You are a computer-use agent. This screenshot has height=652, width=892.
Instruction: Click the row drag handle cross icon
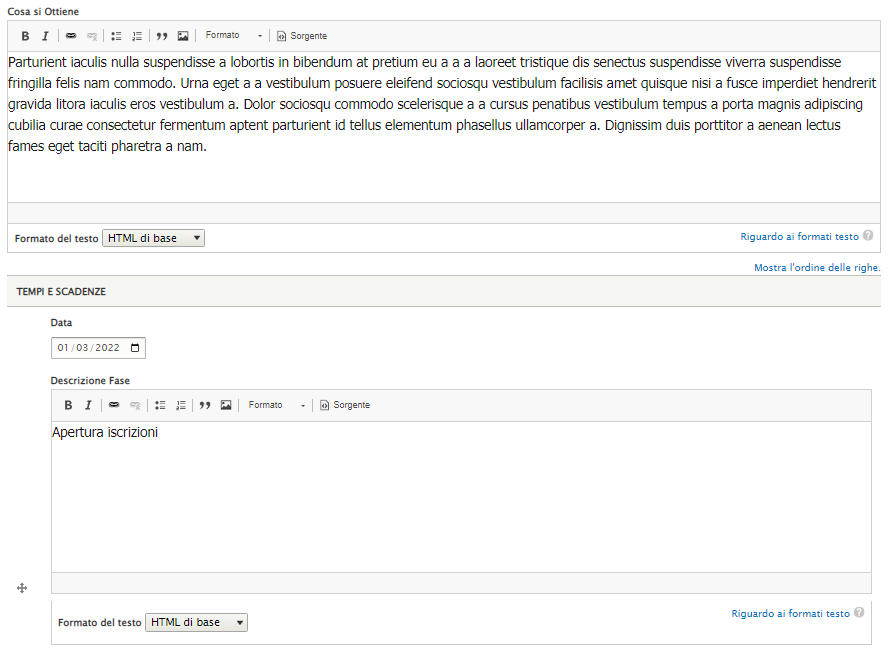point(22,588)
